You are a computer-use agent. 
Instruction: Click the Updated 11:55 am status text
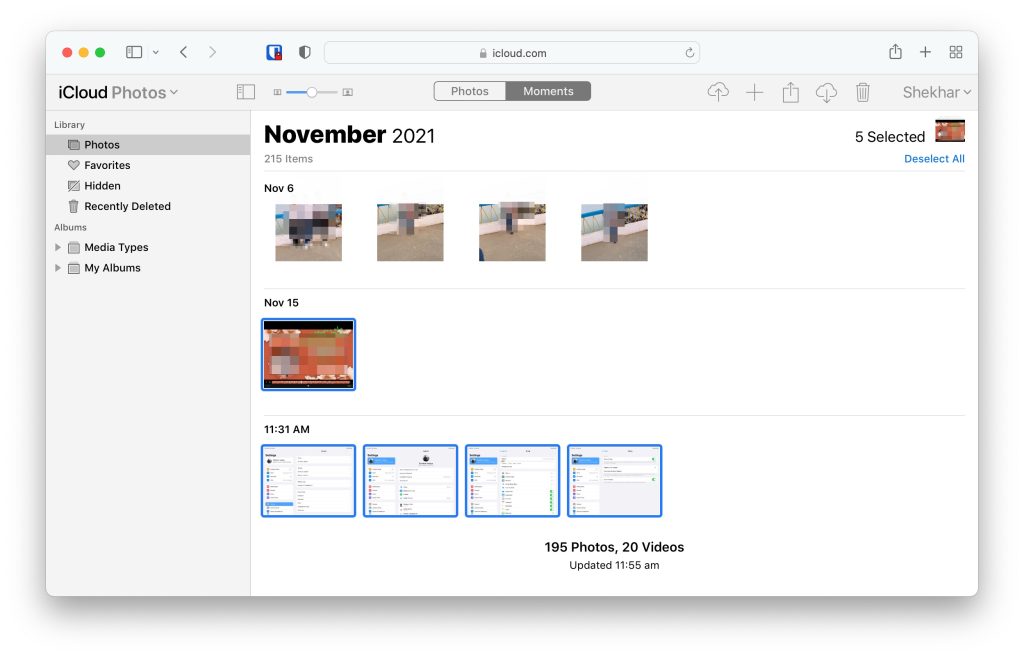614,566
